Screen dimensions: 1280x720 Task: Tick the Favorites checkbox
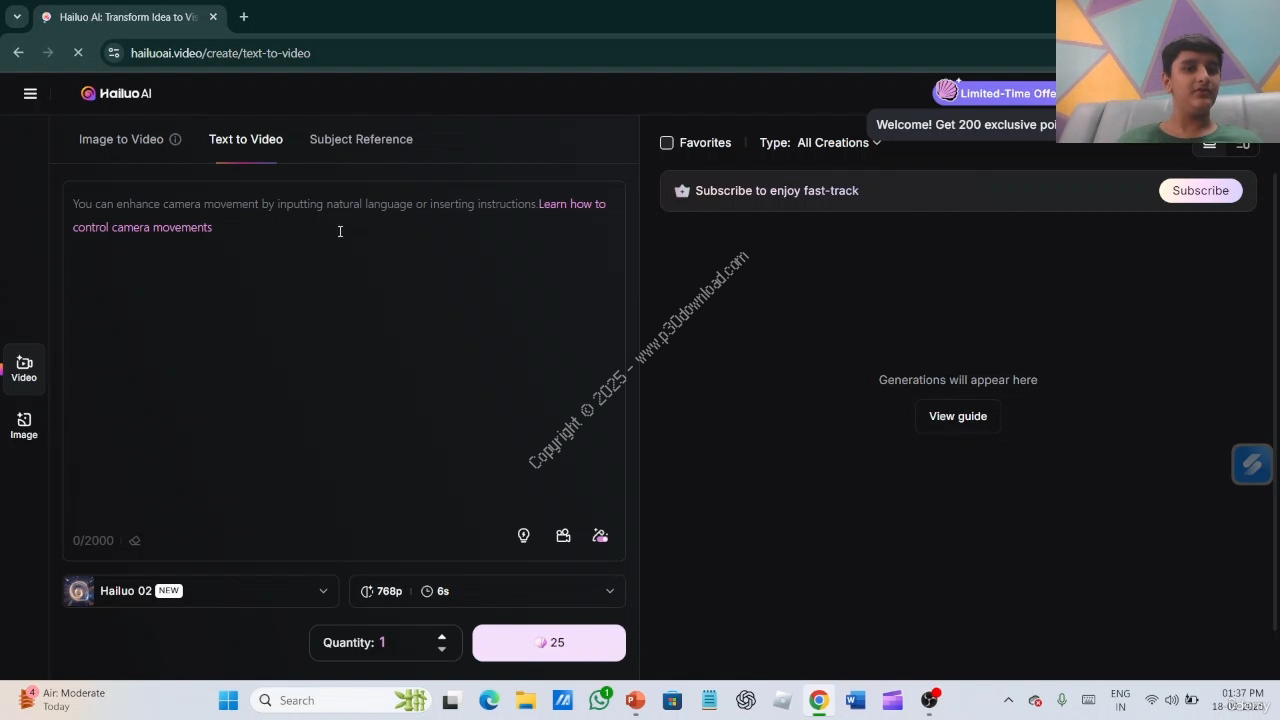667,143
